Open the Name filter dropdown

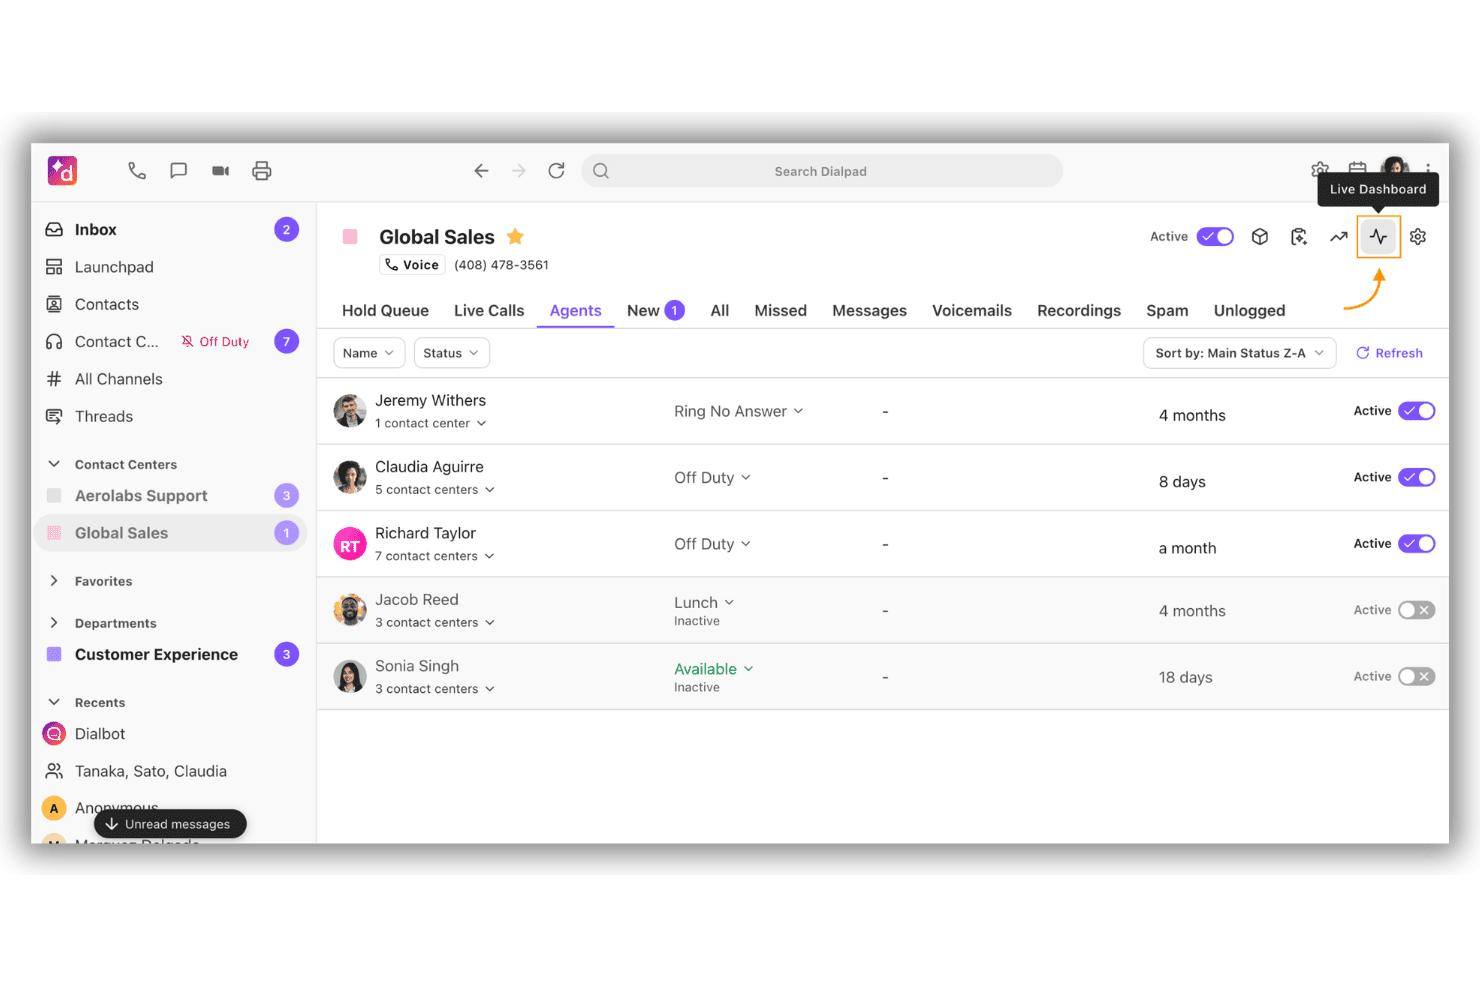[x=369, y=353]
